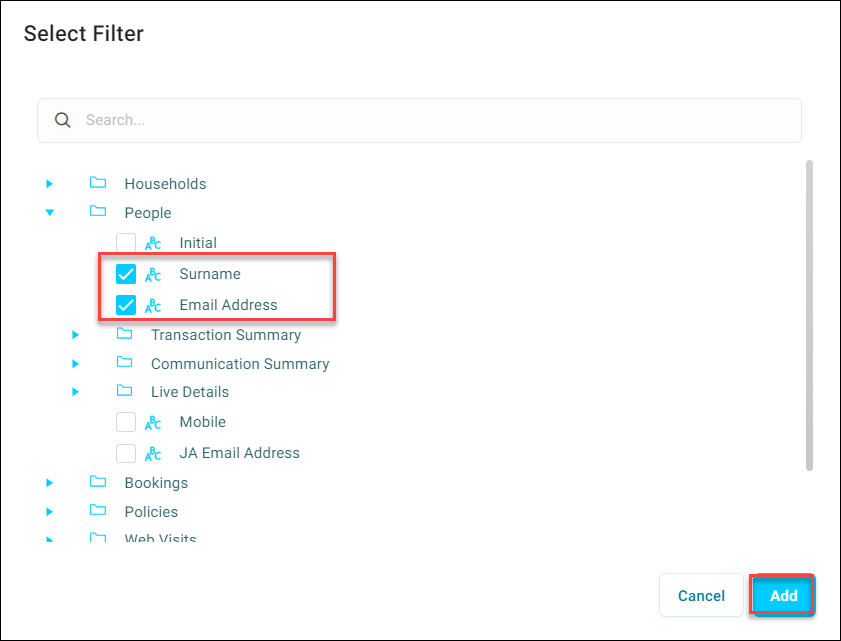
Task: Uncheck the Surname checkbox
Action: point(126,274)
